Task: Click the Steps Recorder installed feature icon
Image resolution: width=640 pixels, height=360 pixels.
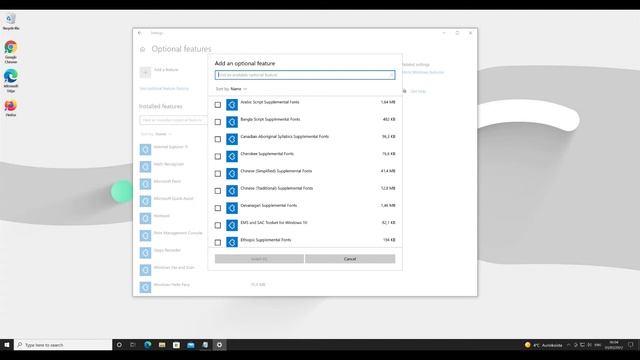Action: coord(145,253)
